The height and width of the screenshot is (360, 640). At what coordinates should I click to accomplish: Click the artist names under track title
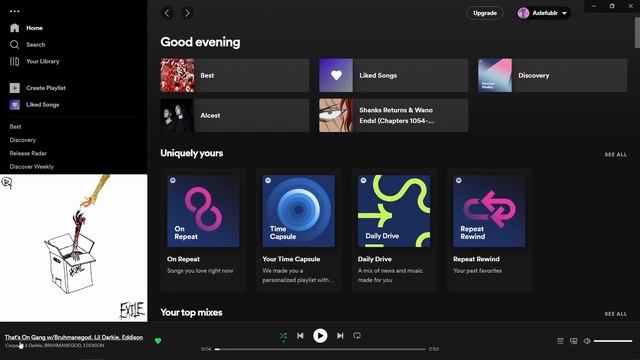[55, 345]
